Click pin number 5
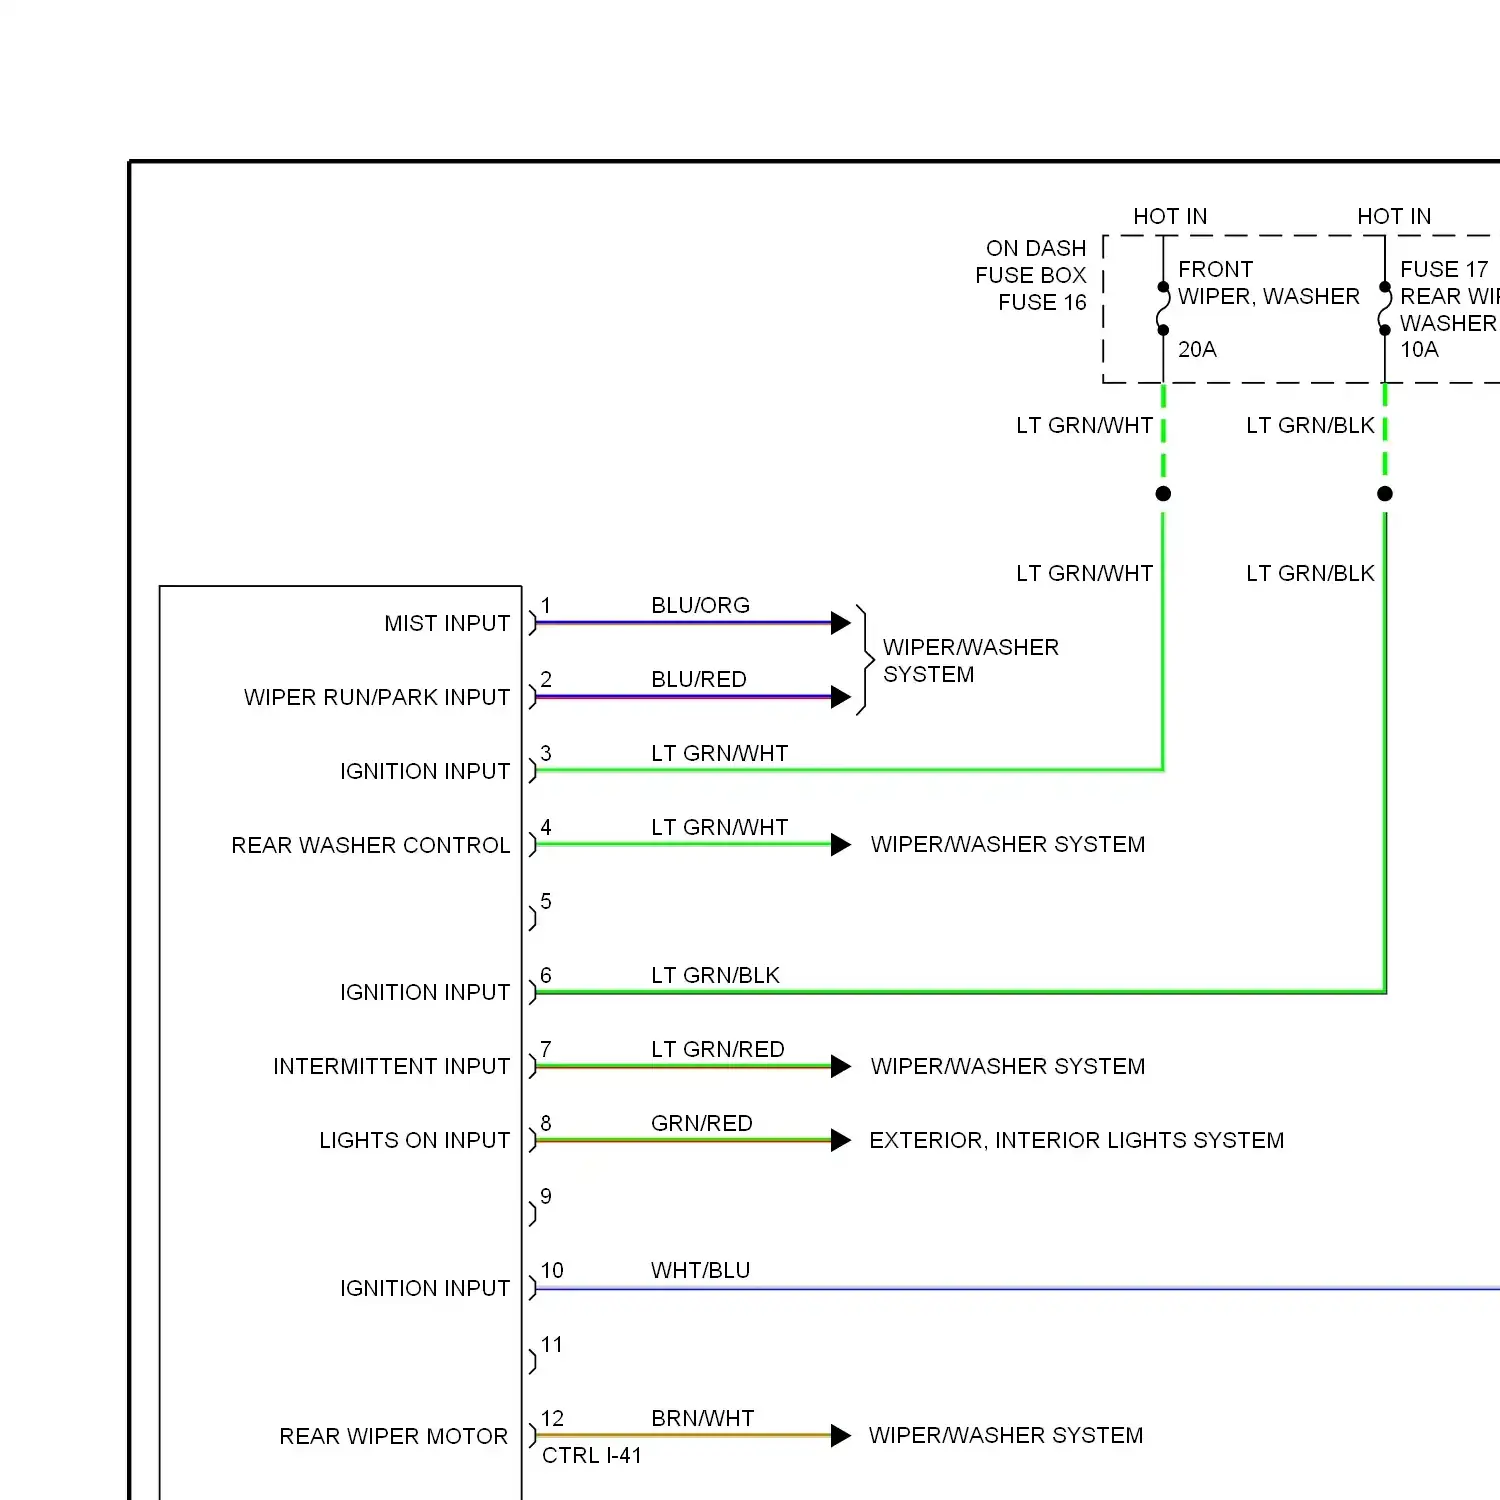 tap(546, 901)
